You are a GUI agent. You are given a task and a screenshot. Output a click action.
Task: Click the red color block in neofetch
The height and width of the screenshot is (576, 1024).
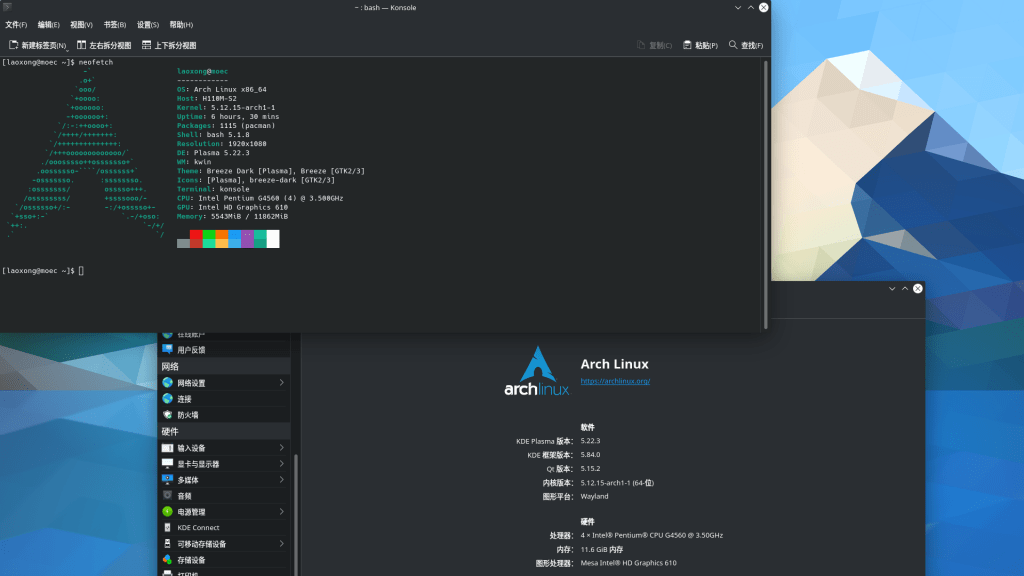[196, 238]
